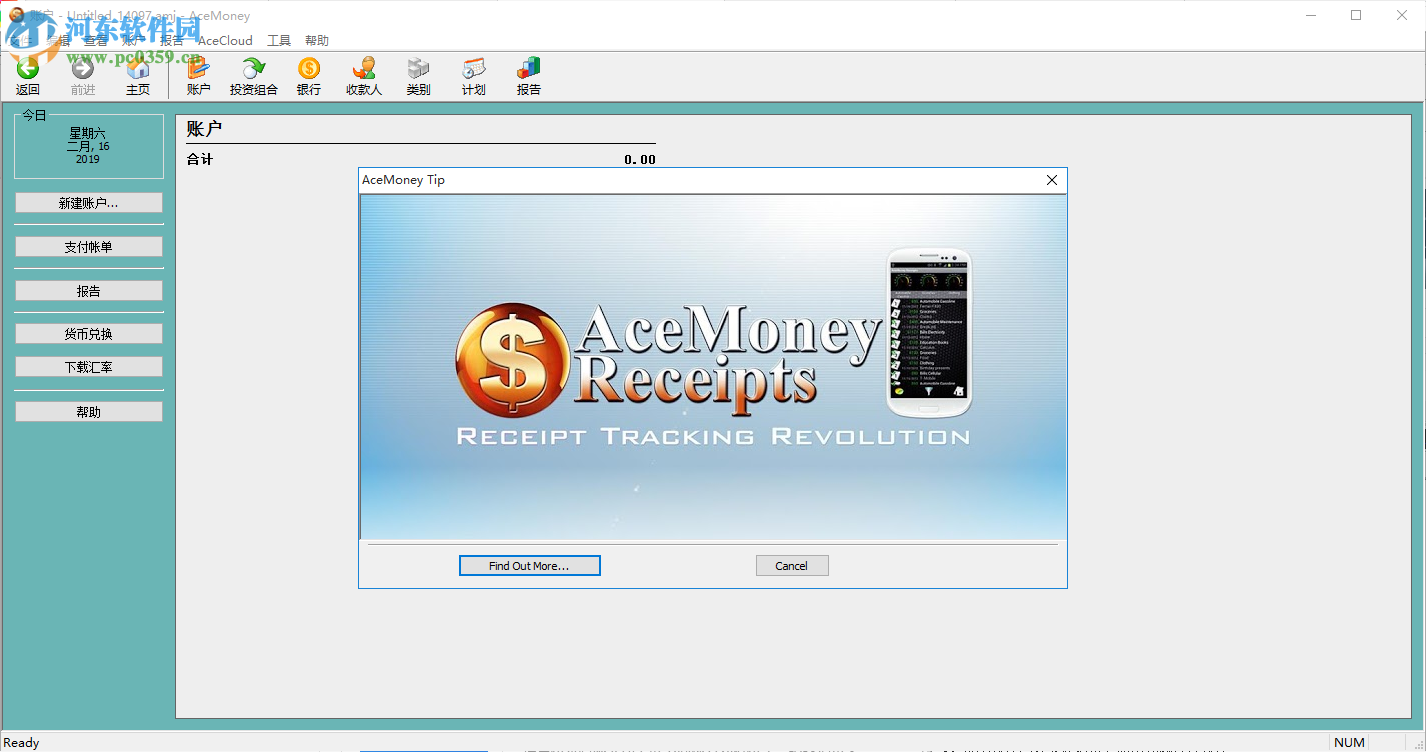The width and height of the screenshot is (1426, 752).
Task: Cancel the AceMoney Tip dialog
Action: 792,566
